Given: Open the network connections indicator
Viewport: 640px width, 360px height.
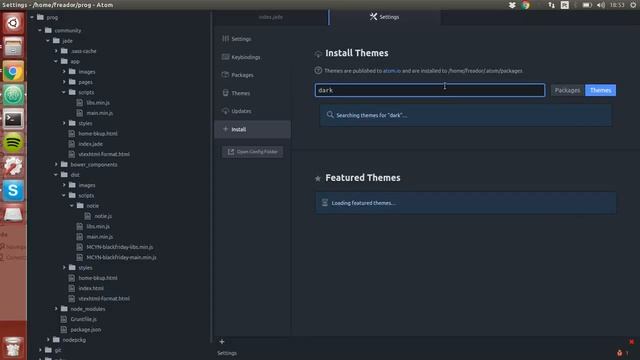Looking at the screenshot, I should (551, 5).
